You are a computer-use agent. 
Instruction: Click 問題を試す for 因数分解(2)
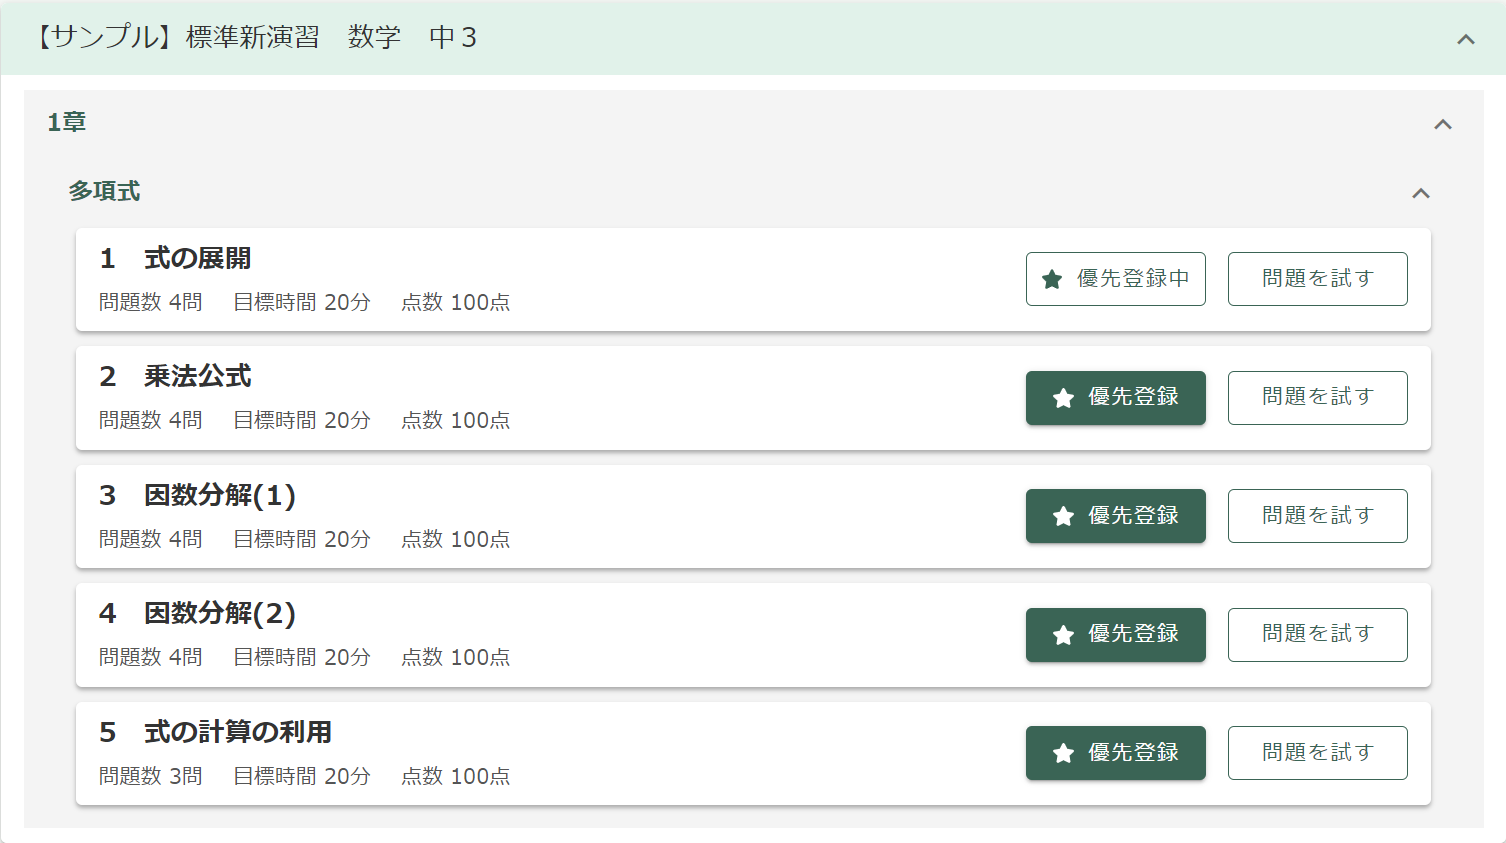point(1317,635)
